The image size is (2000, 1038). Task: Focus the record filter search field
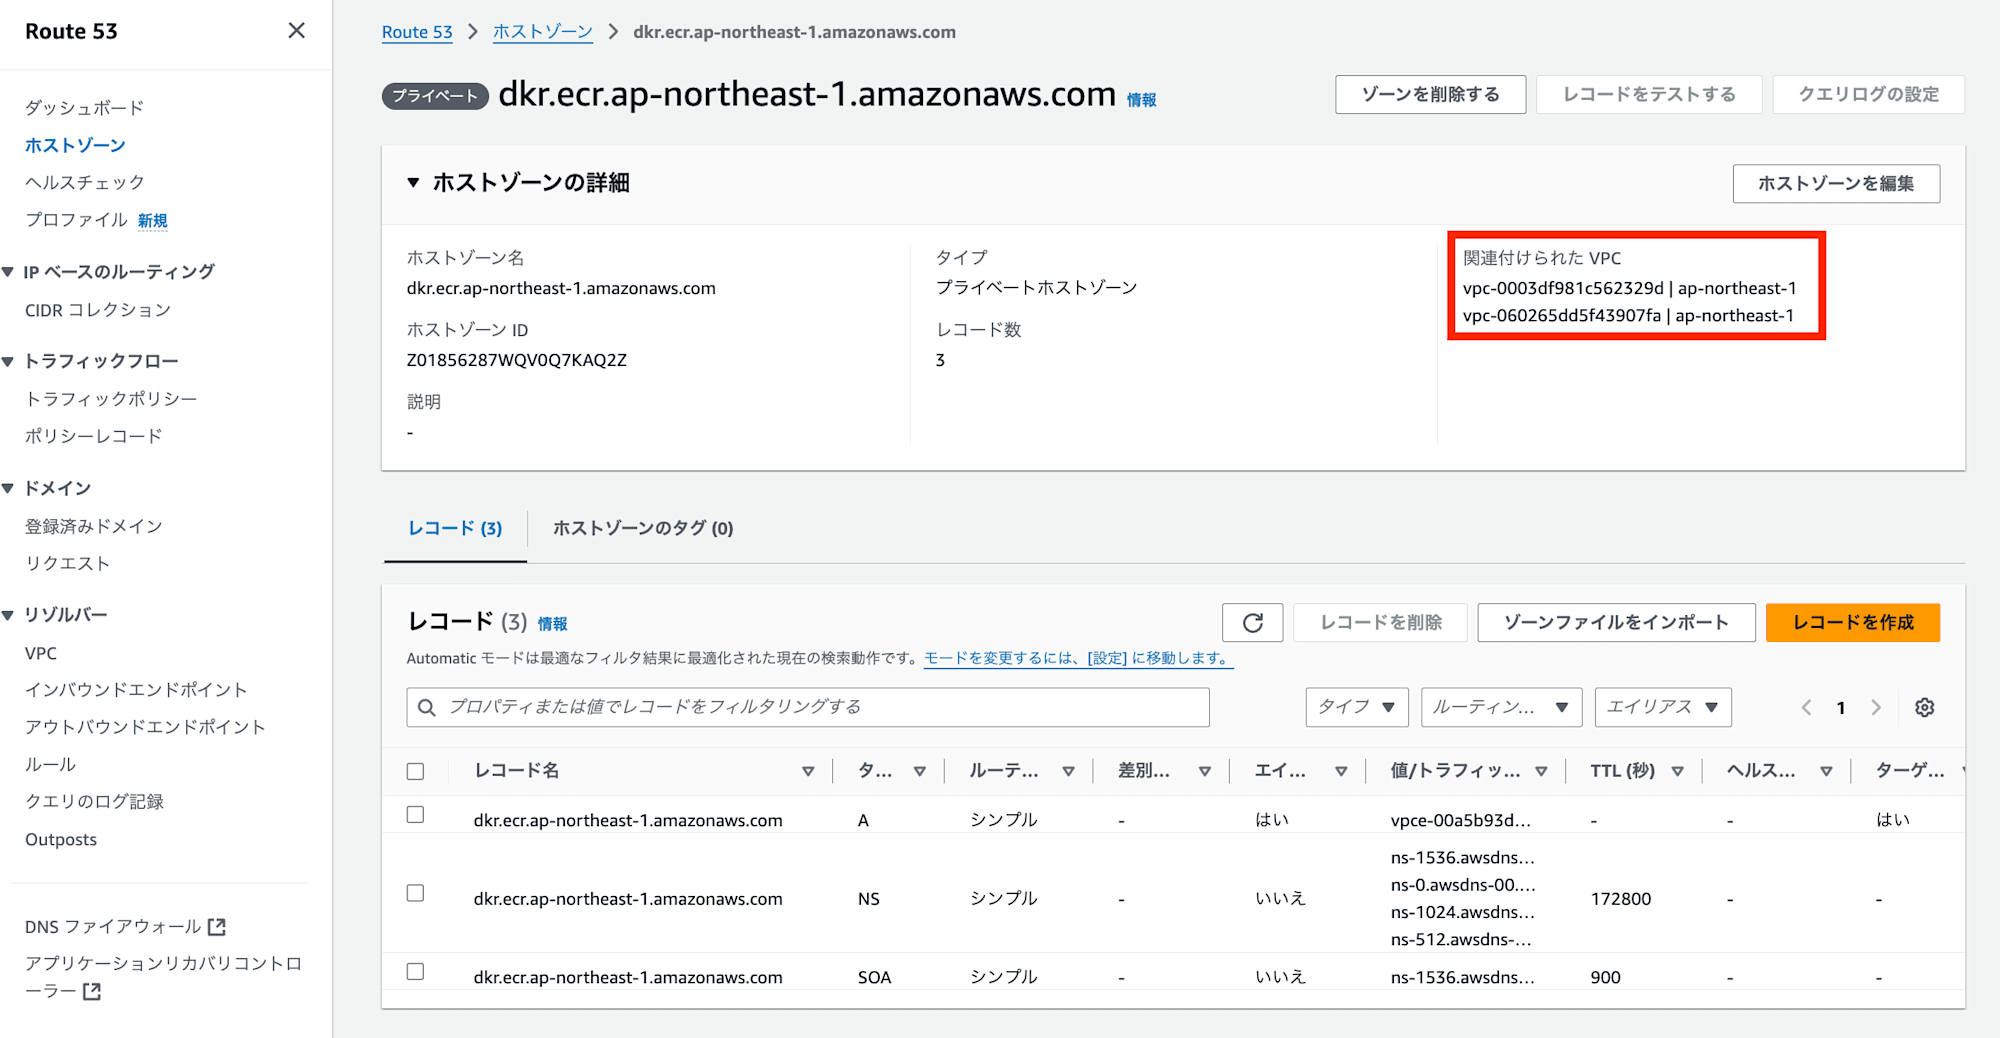(x=808, y=707)
